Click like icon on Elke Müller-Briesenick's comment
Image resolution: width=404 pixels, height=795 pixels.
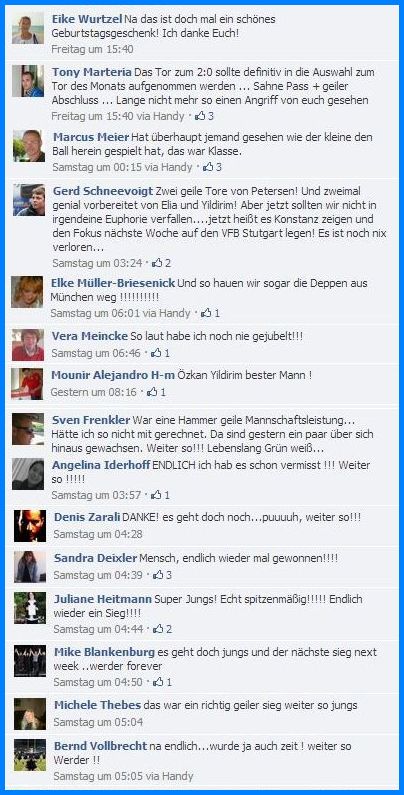[206, 313]
